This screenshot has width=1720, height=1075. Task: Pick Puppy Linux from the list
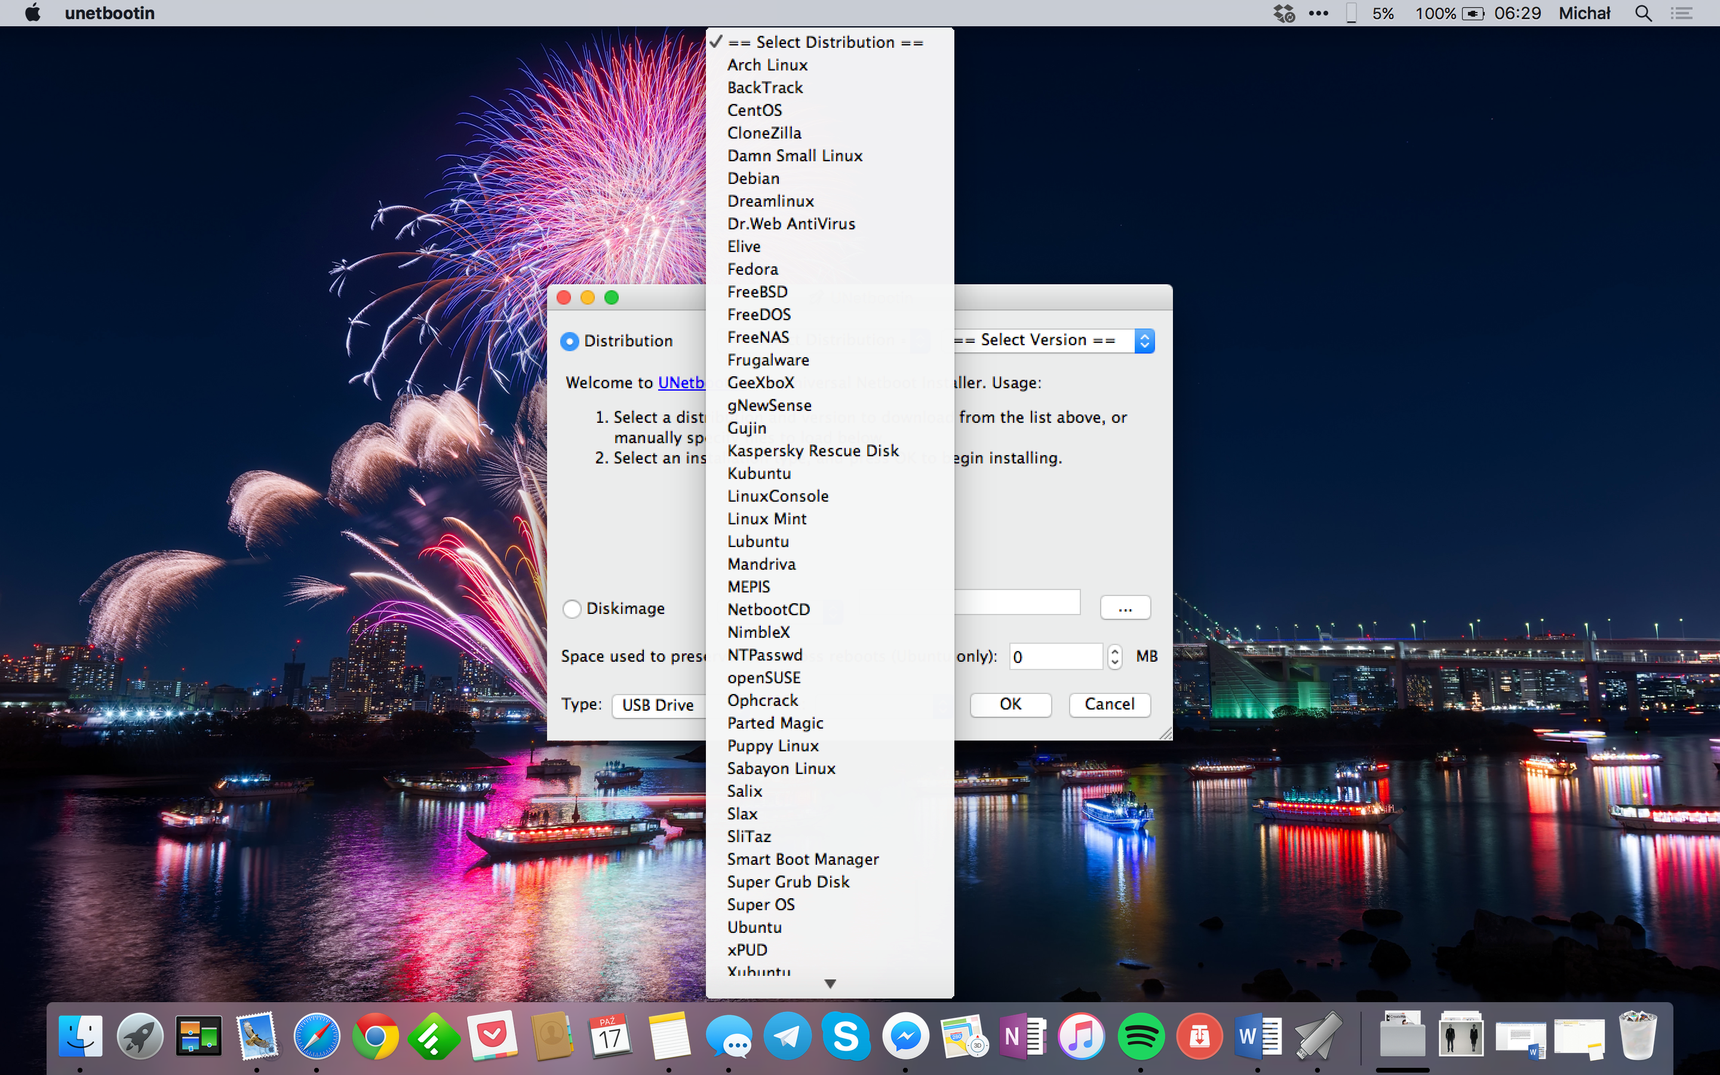pyautogui.click(x=830, y=745)
